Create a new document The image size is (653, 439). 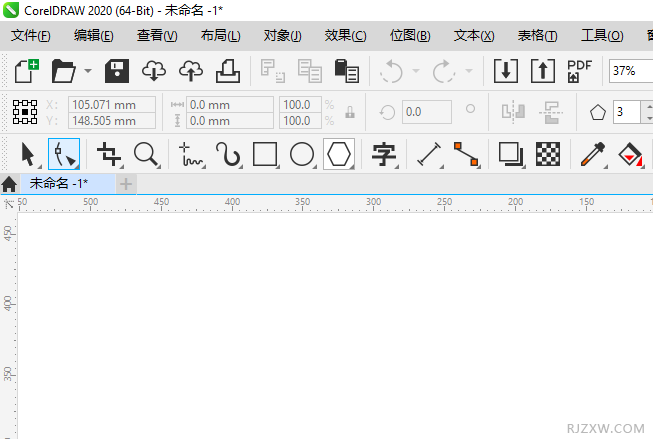coord(27,71)
